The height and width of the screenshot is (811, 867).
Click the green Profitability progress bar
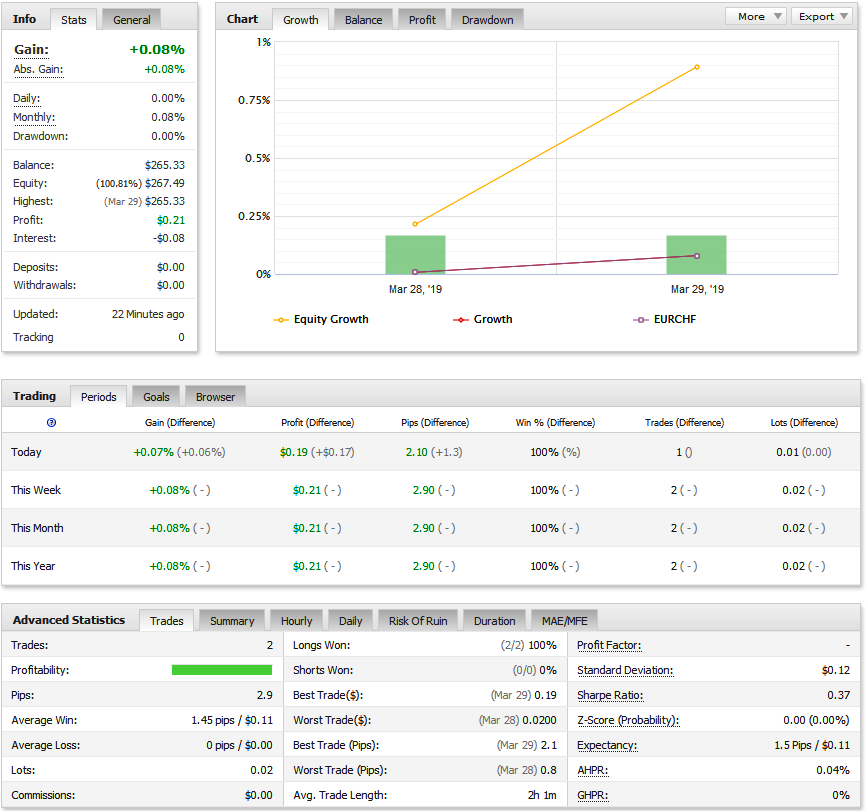point(222,670)
